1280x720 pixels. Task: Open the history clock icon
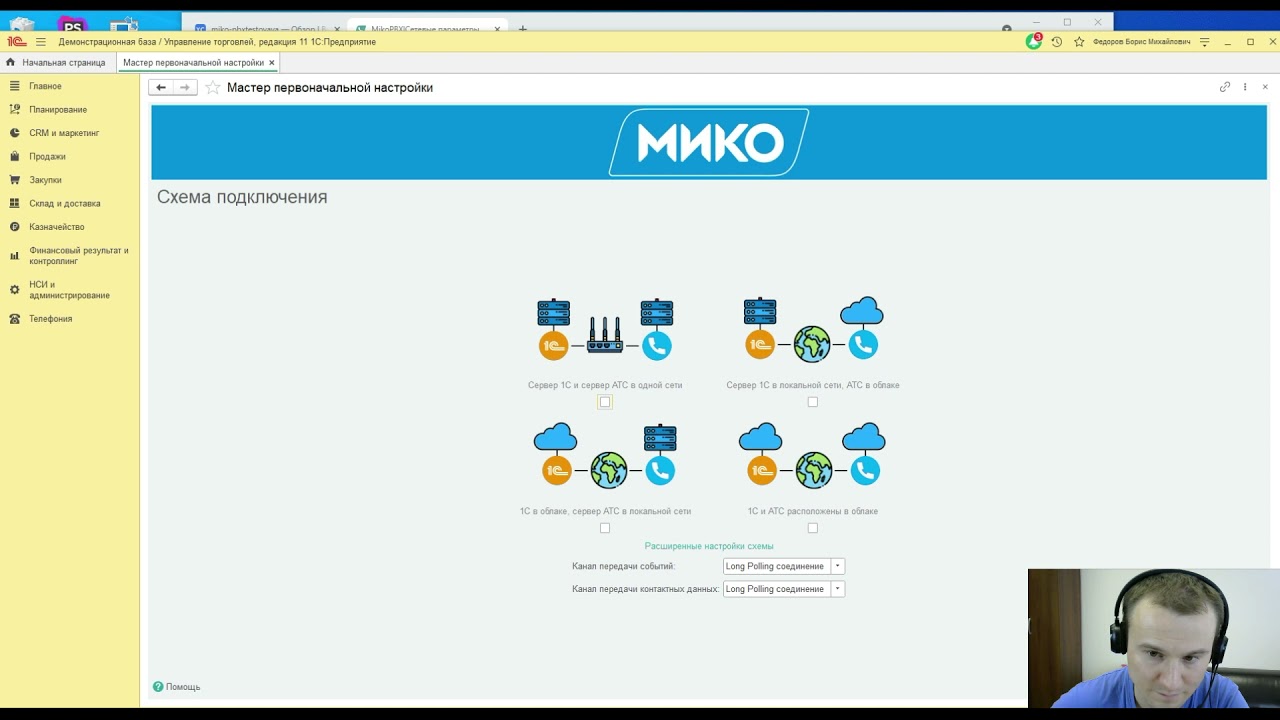(x=1057, y=42)
